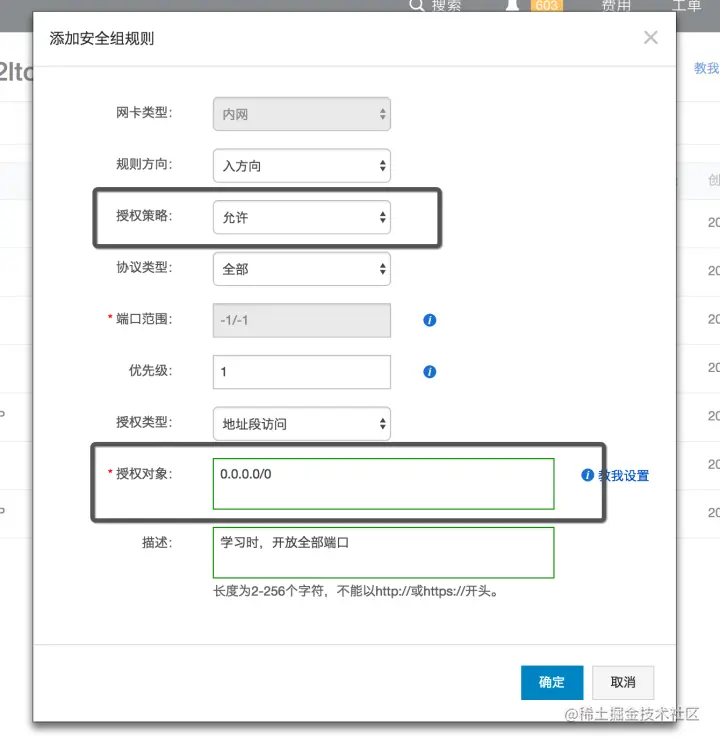Open the 费用 menu in the top bar
This screenshot has height=743, width=720.
[x=616, y=5]
